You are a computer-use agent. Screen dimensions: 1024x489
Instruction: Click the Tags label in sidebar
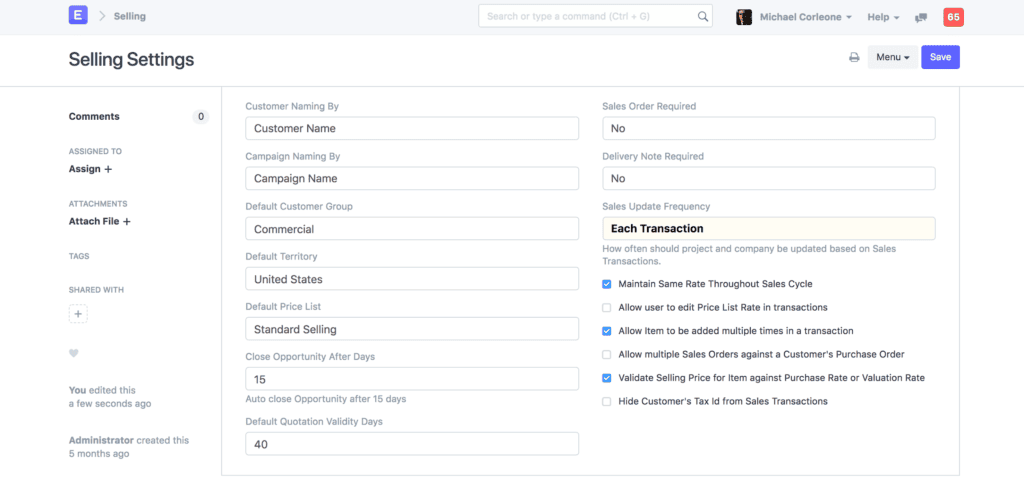point(79,256)
